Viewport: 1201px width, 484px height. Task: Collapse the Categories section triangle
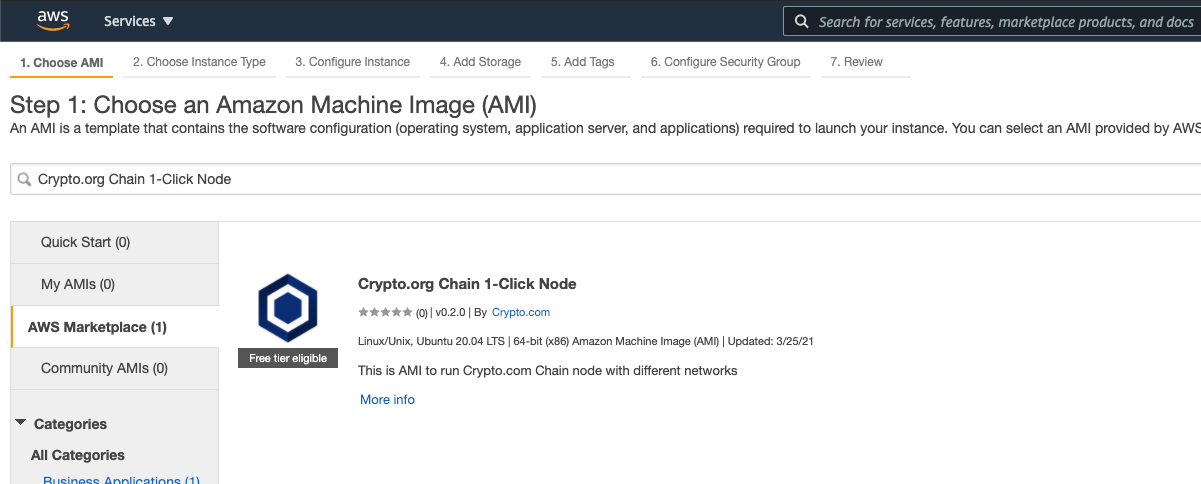[21, 423]
